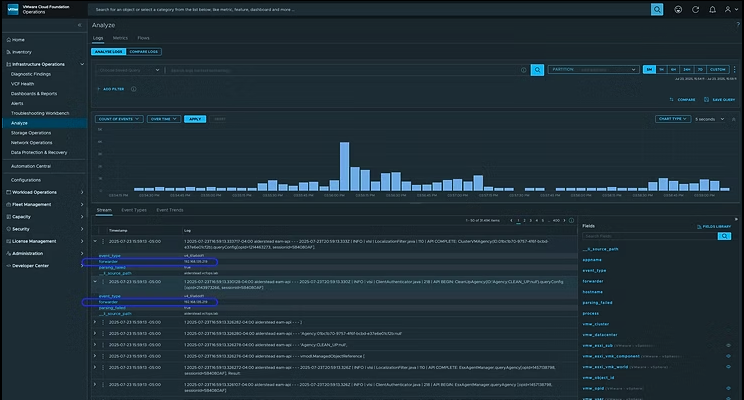The image size is (744, 400).
Task: Click Save Query
Action: coord(722,99)
